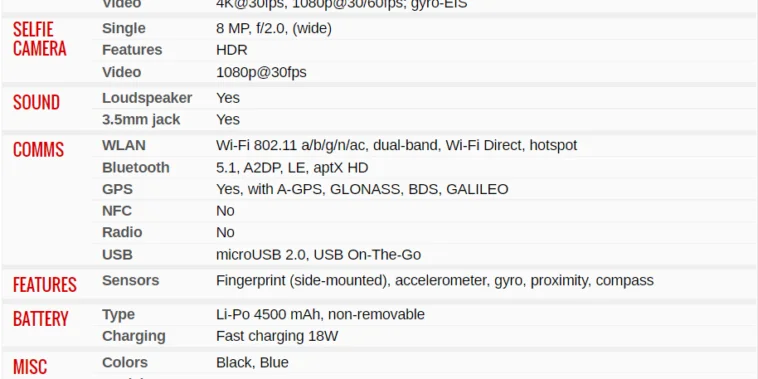Image resolution: width=758 pixels, height=379 pixels.
Task: Open the selfie camera Single label
Action: pos(123,28)
